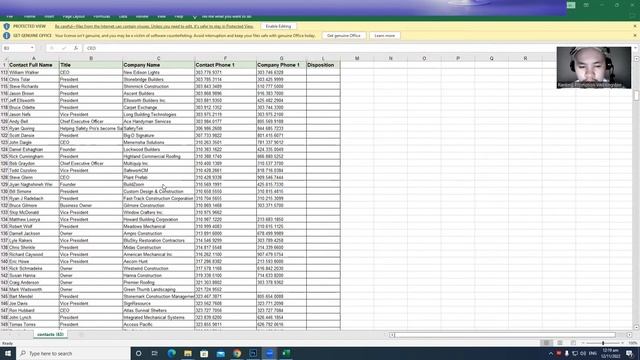
Task: Select the contacts (83) sheet tab
Action: [x=50, y=334]
